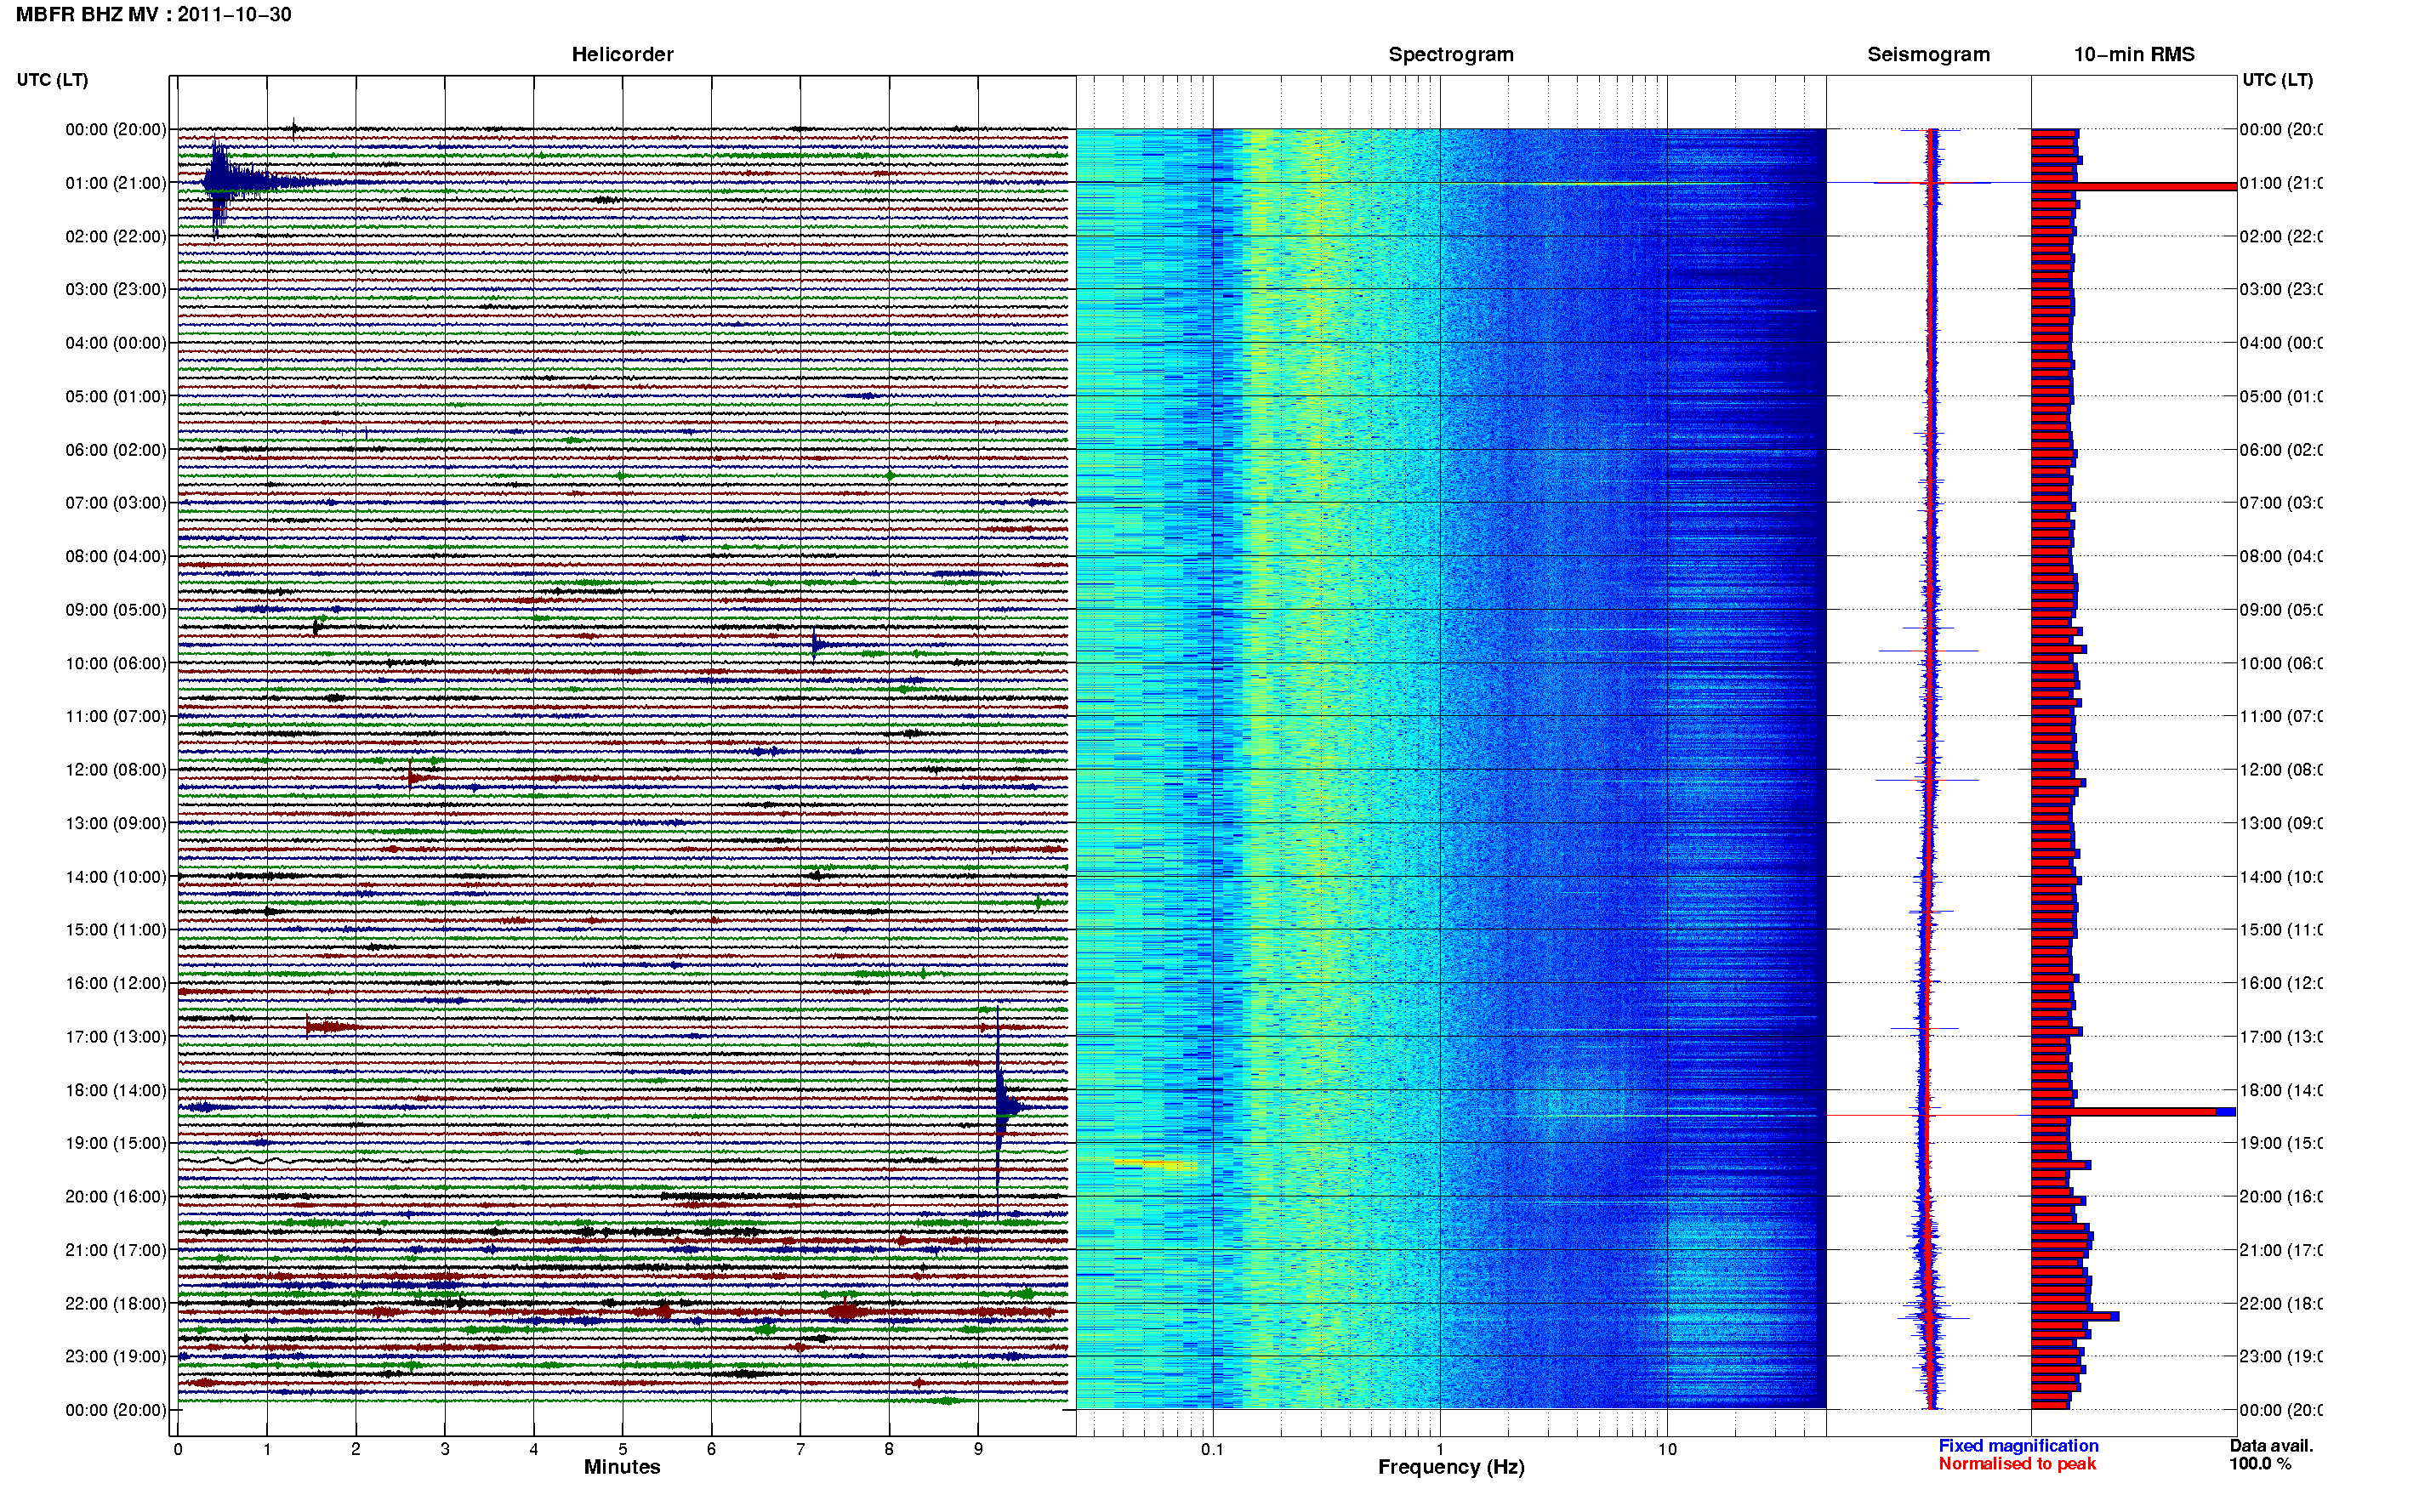Click the left time label '09:00 (05:00)'
The image size is (2419, 1512).
116,610
